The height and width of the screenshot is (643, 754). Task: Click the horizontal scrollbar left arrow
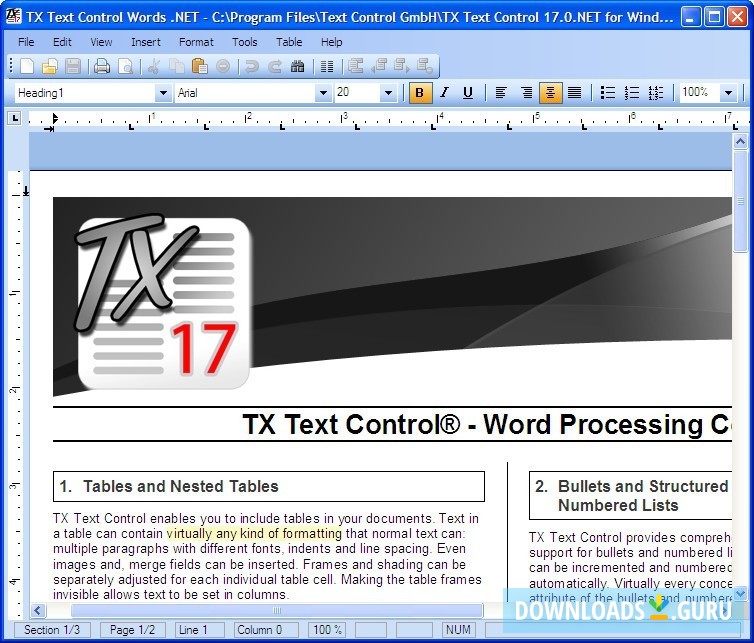[38, 611]
